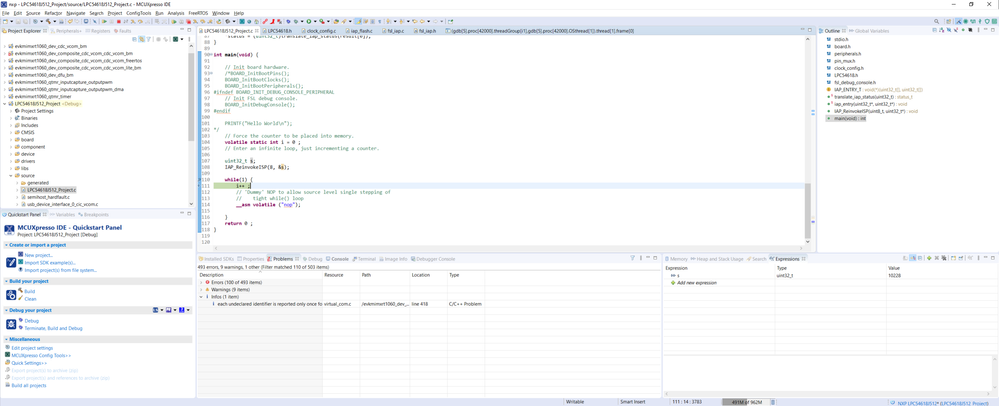Minimize the Project Explorer view

pyautogui.click(x=182, y=29)
